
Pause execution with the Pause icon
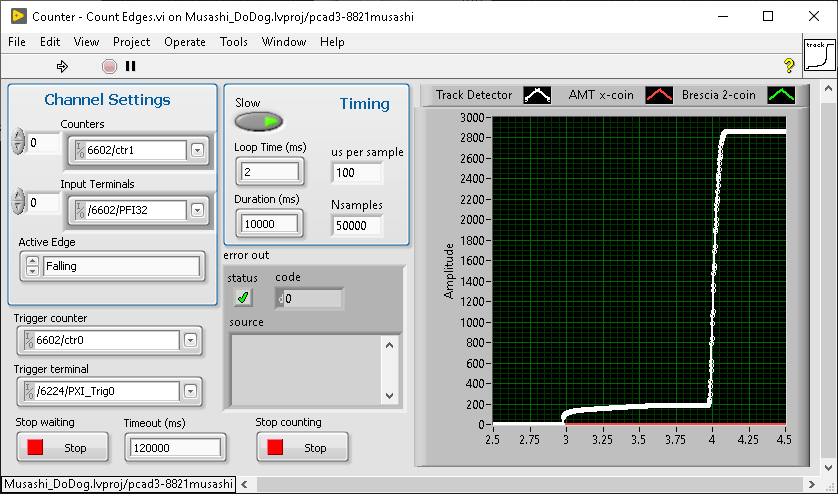click(x=130, y=66)
